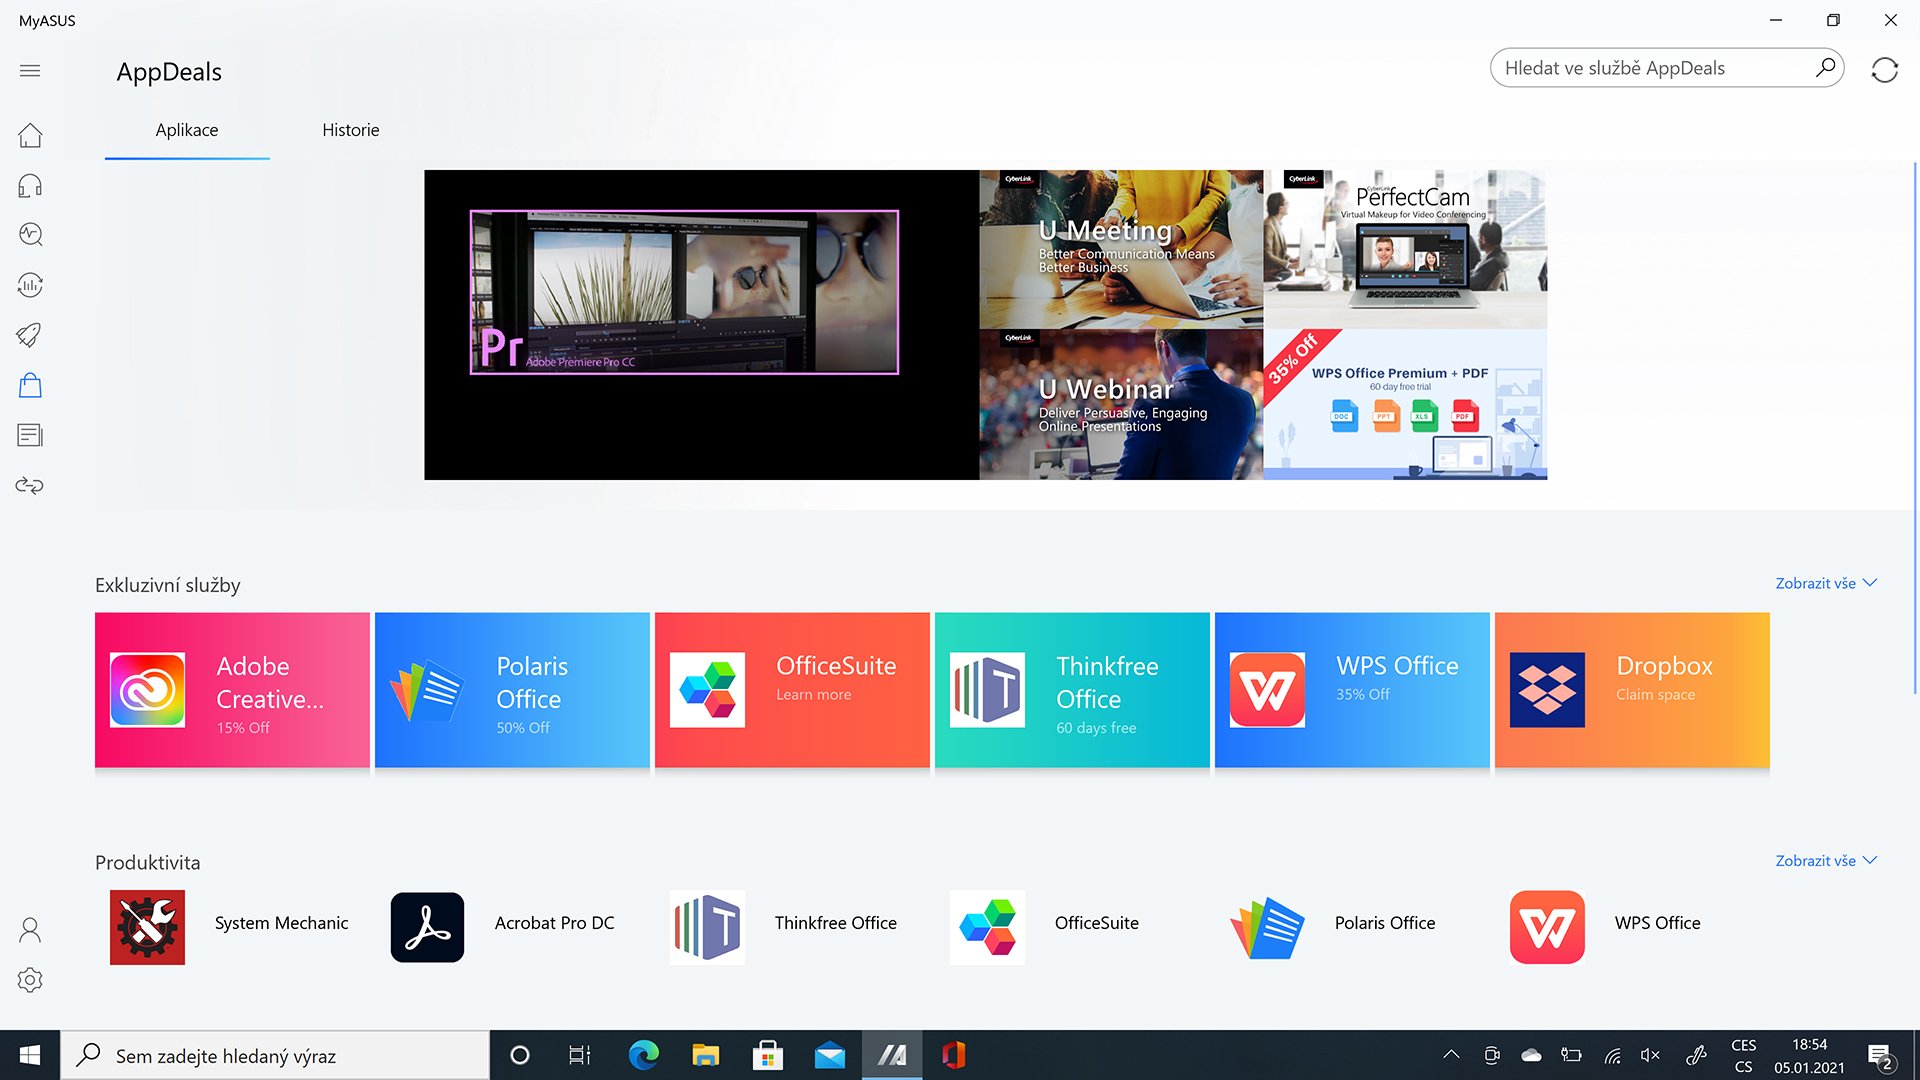This screenshot has height=1080, width=1920.
Task: Click the System Mechanic app icon
Action: [x=147, y=927]
